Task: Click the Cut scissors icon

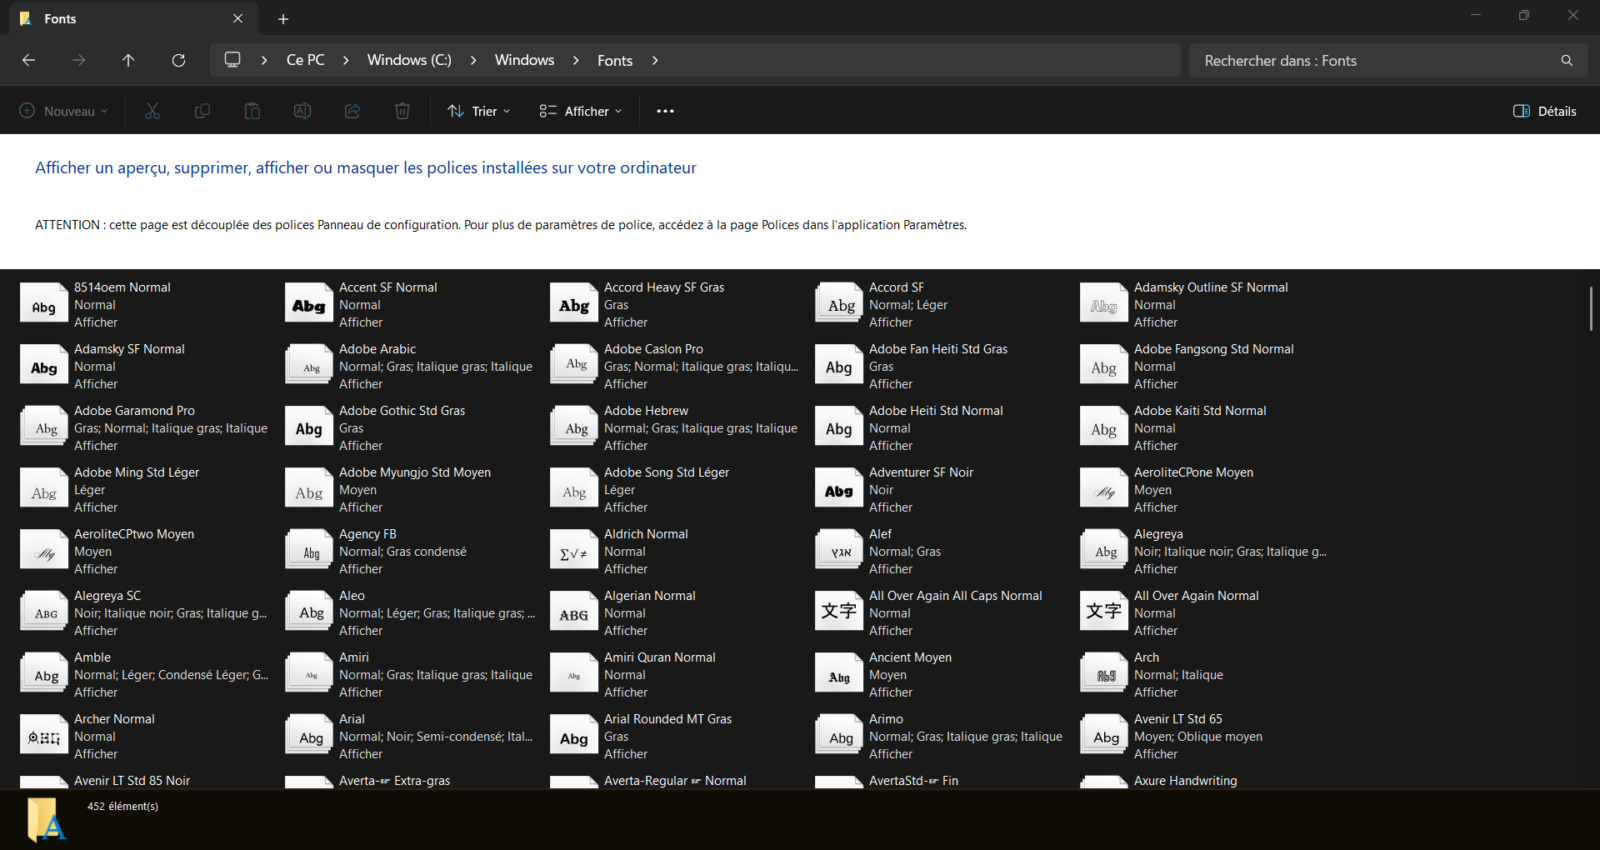Action: (152, 111)
